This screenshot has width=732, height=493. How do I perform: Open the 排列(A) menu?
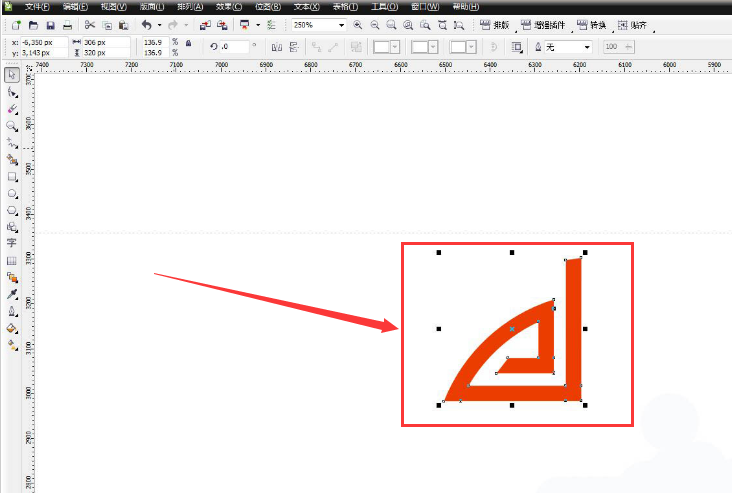click(x=190, y=7)
